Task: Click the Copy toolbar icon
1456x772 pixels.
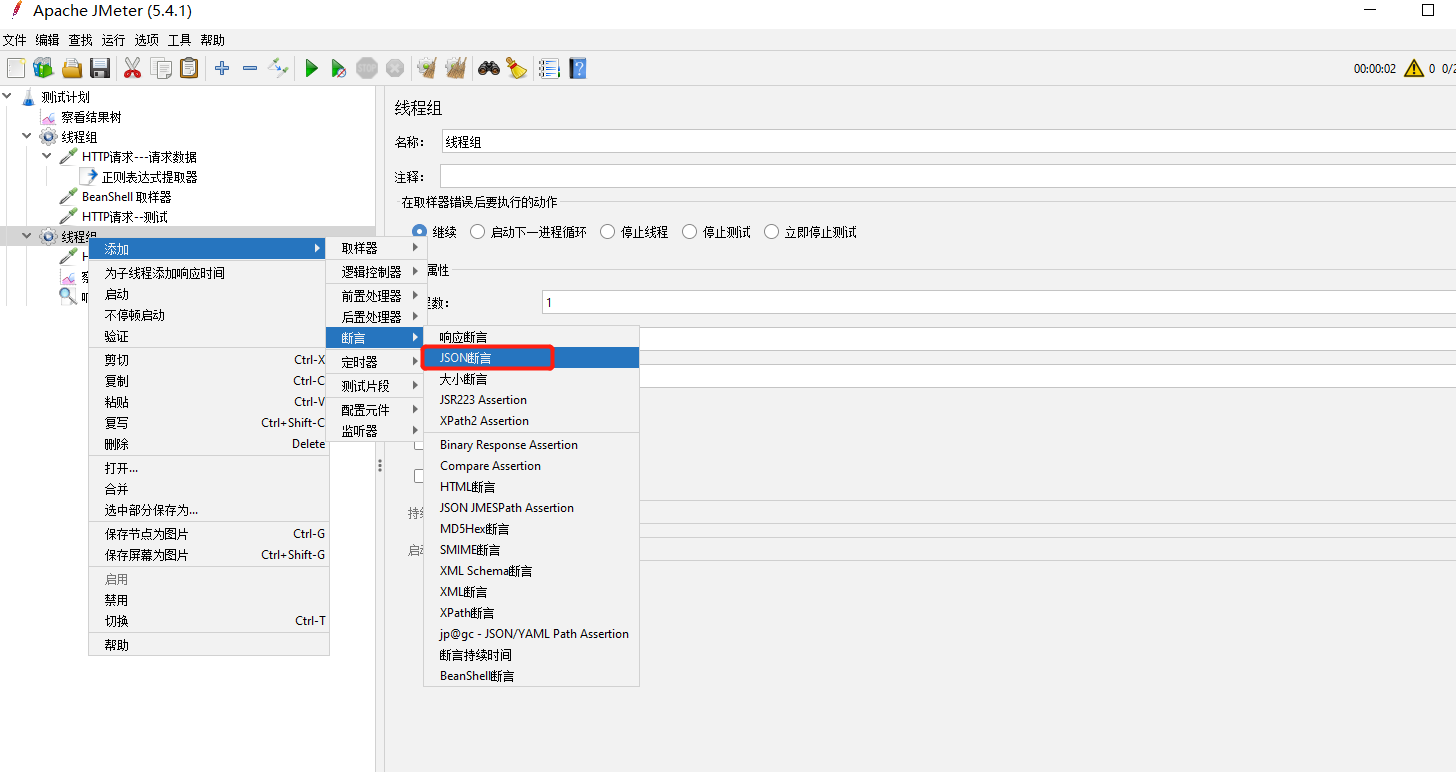Action: [161, 68]
